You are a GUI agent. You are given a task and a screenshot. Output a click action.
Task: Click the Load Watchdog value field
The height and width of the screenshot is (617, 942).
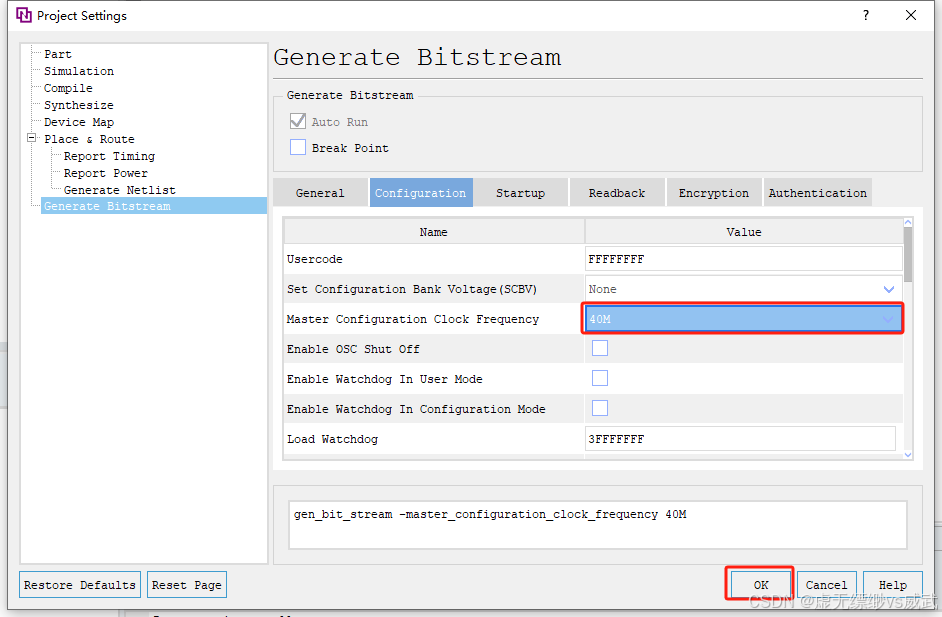(x=740, y=439)
